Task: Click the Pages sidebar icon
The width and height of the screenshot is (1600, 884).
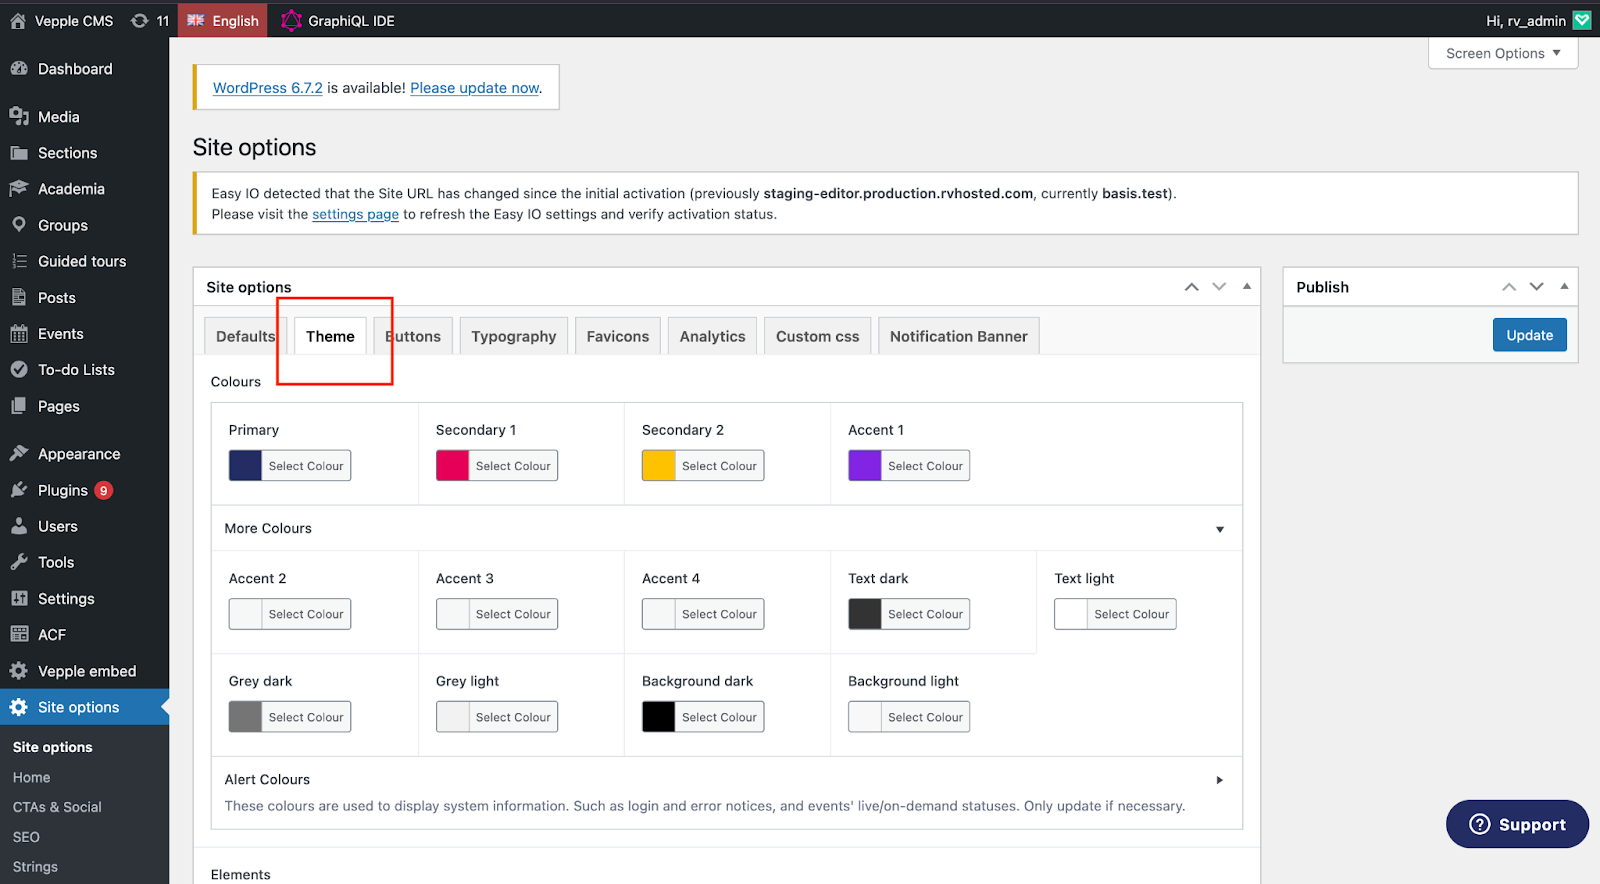Action: [19, 406]
